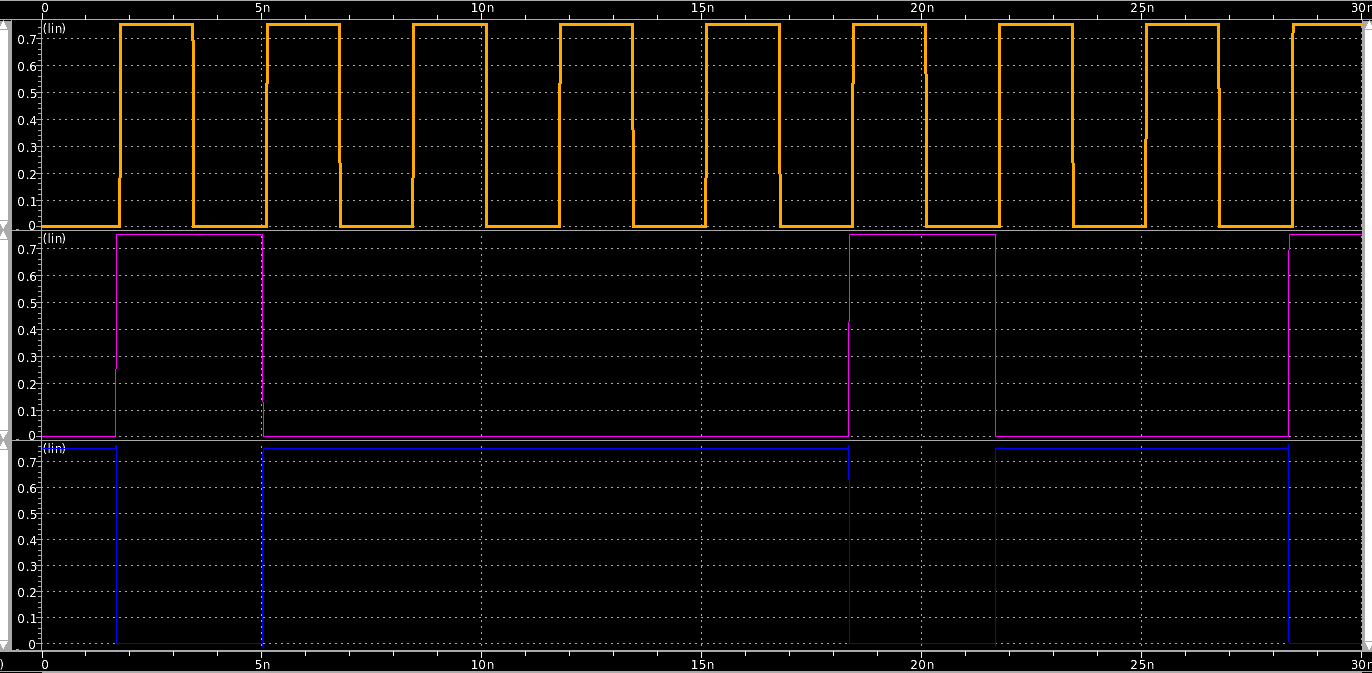Click the 15n mark on the top time axis
1372x673 pixels.
click(702, 7)
